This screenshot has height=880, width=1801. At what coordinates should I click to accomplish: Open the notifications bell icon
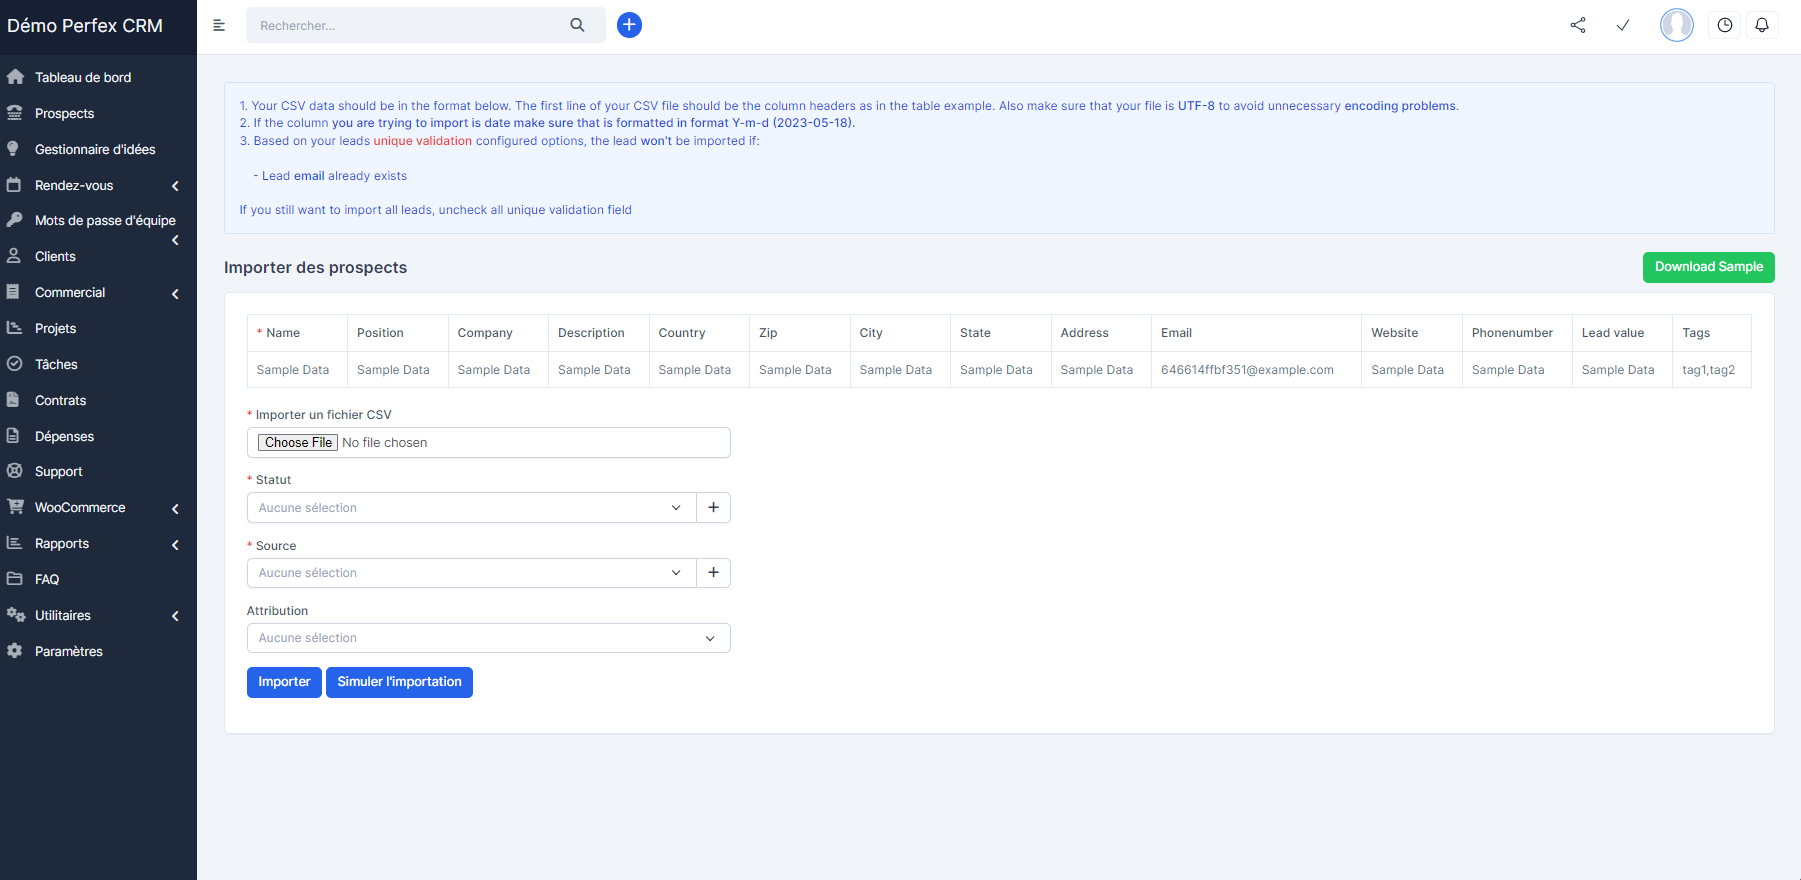pyautogui.click(x=1762, y=25)
